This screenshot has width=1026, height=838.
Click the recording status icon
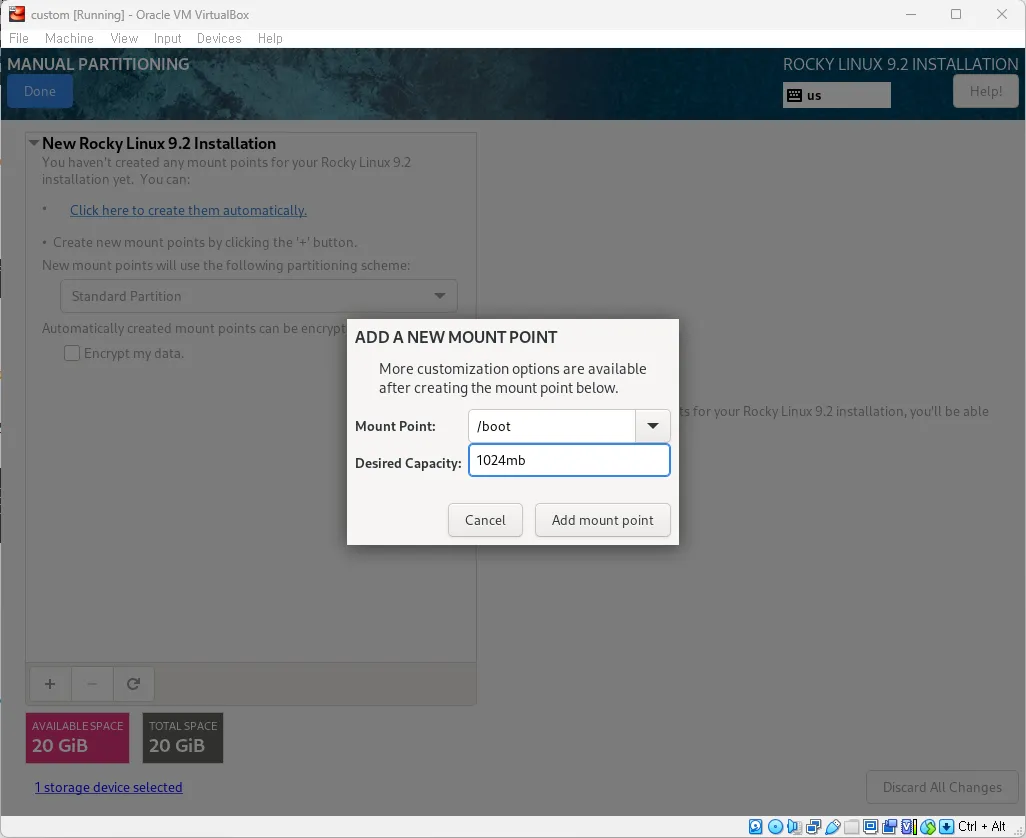[889, 826]
